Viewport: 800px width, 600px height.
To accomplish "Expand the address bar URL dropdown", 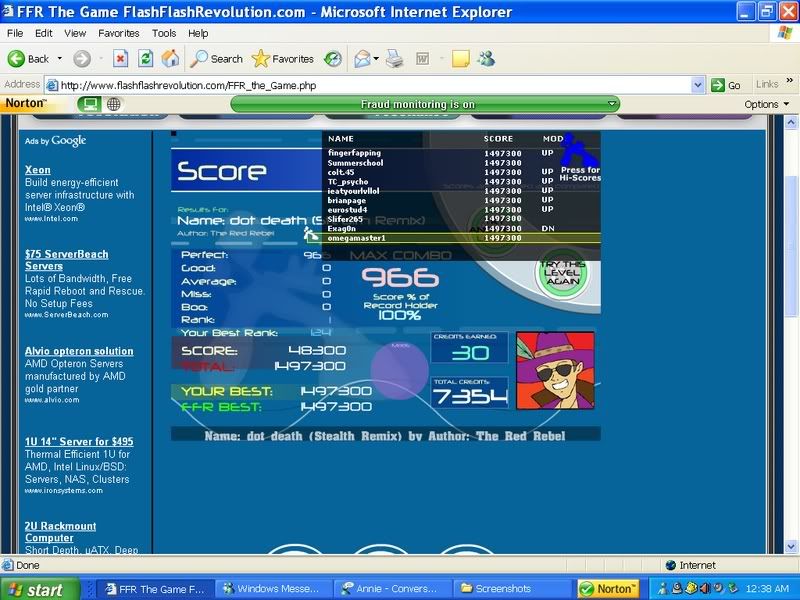I will [x=698, y=85].
